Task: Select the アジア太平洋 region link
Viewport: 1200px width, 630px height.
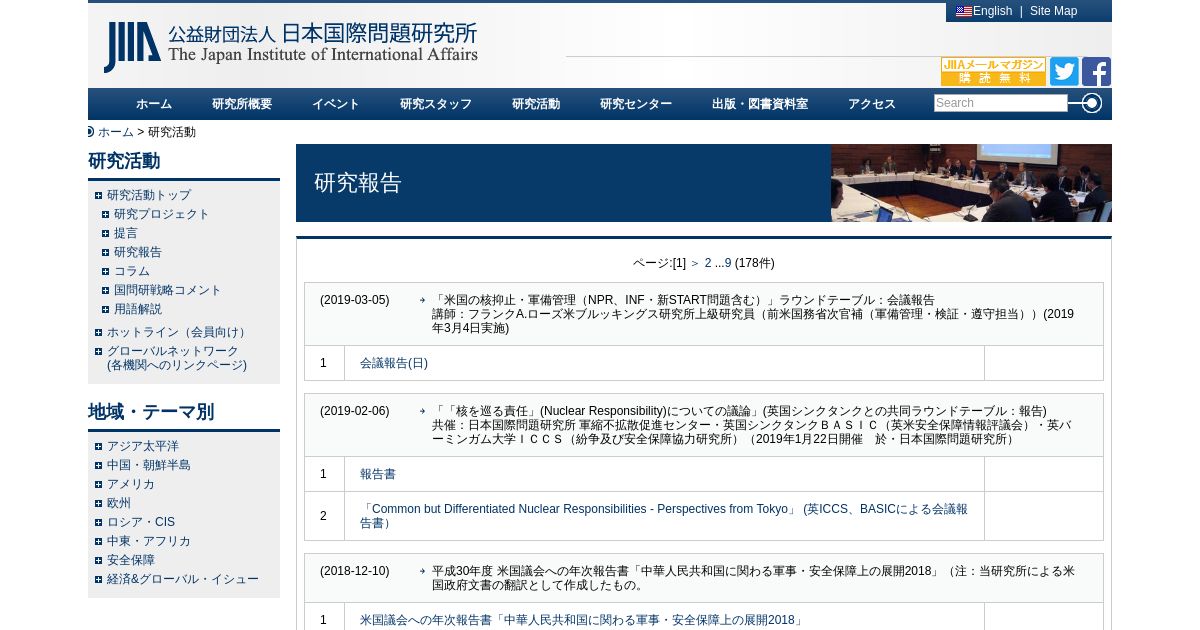Action: pos(143,446)
